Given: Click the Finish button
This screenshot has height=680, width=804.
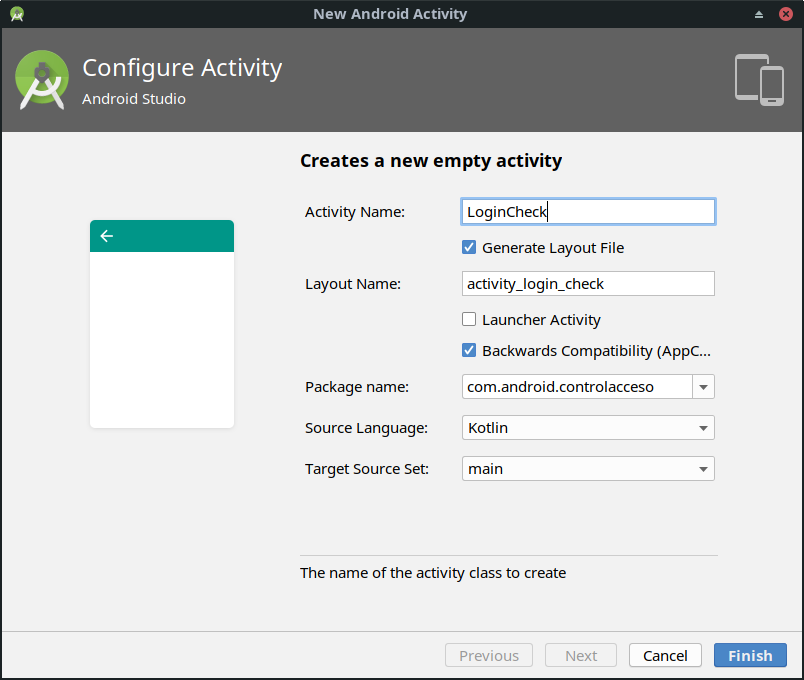Looking at the screenshot, I should (x=750, y=656).
